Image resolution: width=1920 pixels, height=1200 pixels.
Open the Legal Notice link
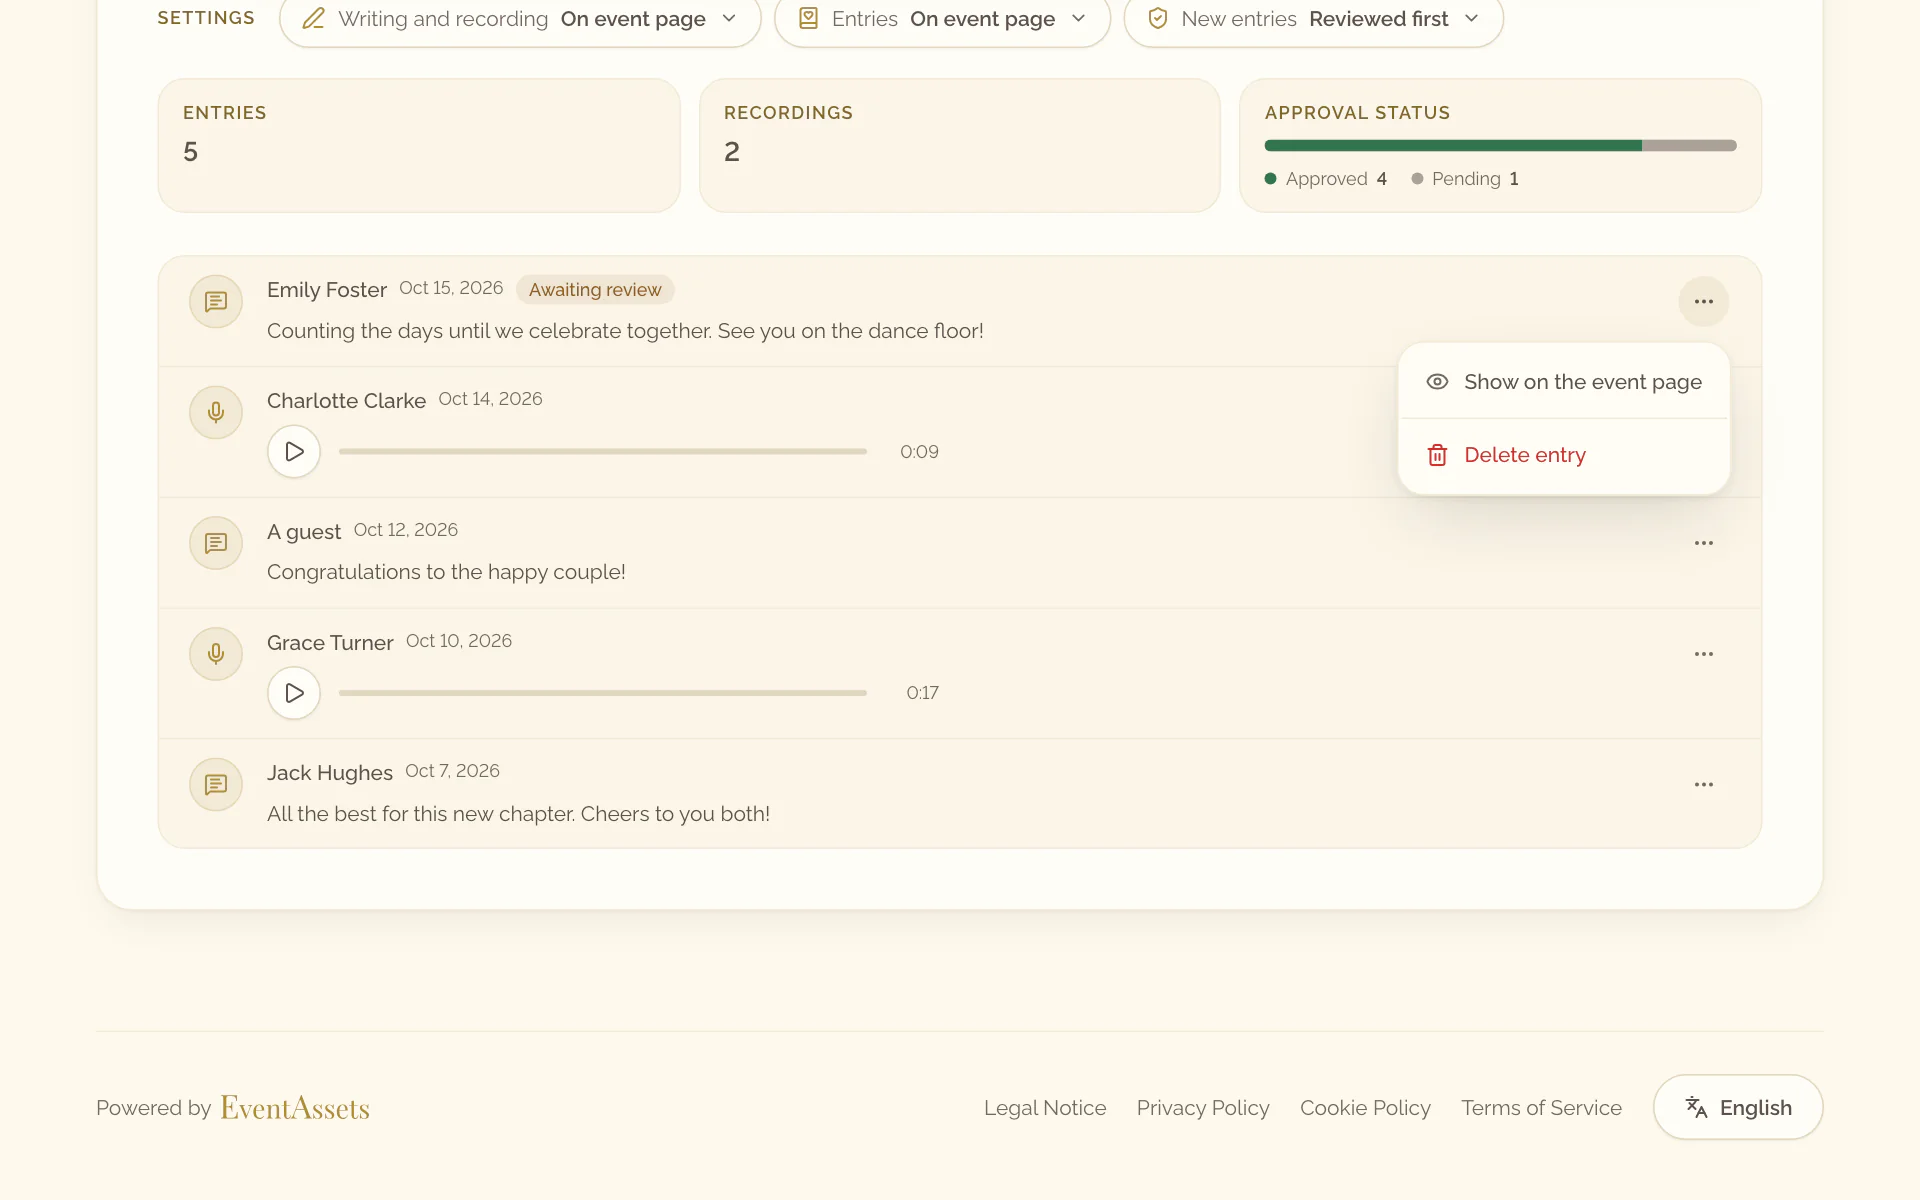point(1045,1108)
